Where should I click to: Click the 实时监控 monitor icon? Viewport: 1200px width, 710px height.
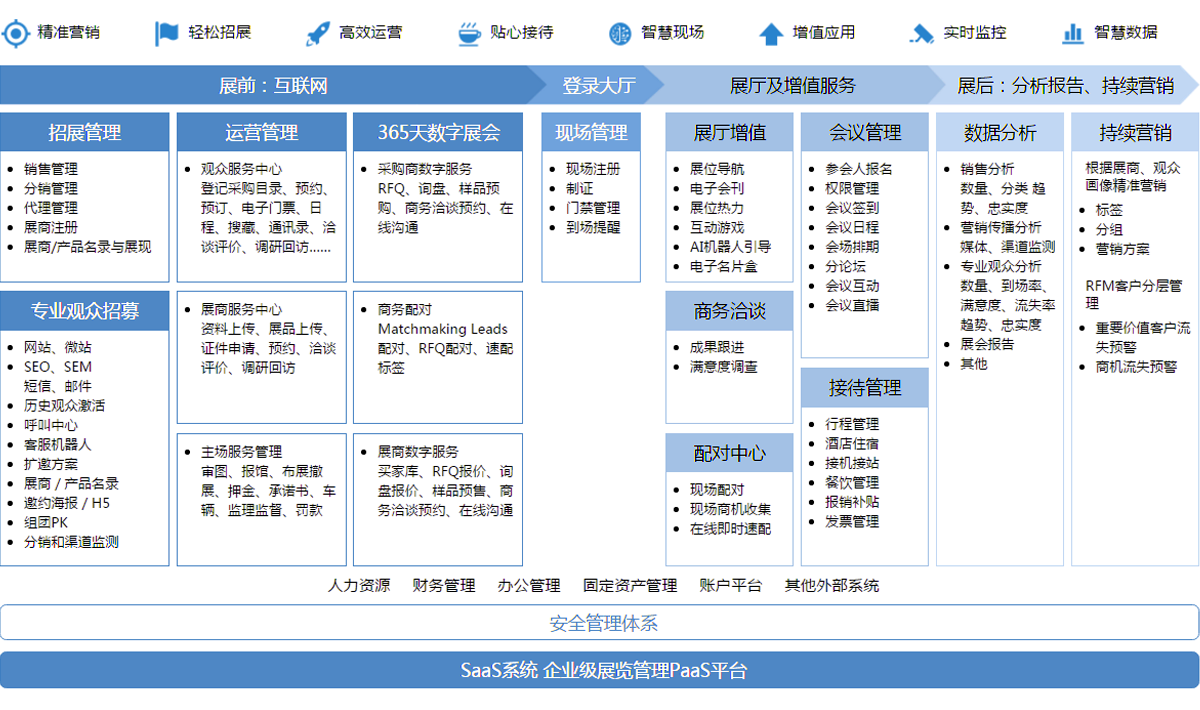(921, 34)
